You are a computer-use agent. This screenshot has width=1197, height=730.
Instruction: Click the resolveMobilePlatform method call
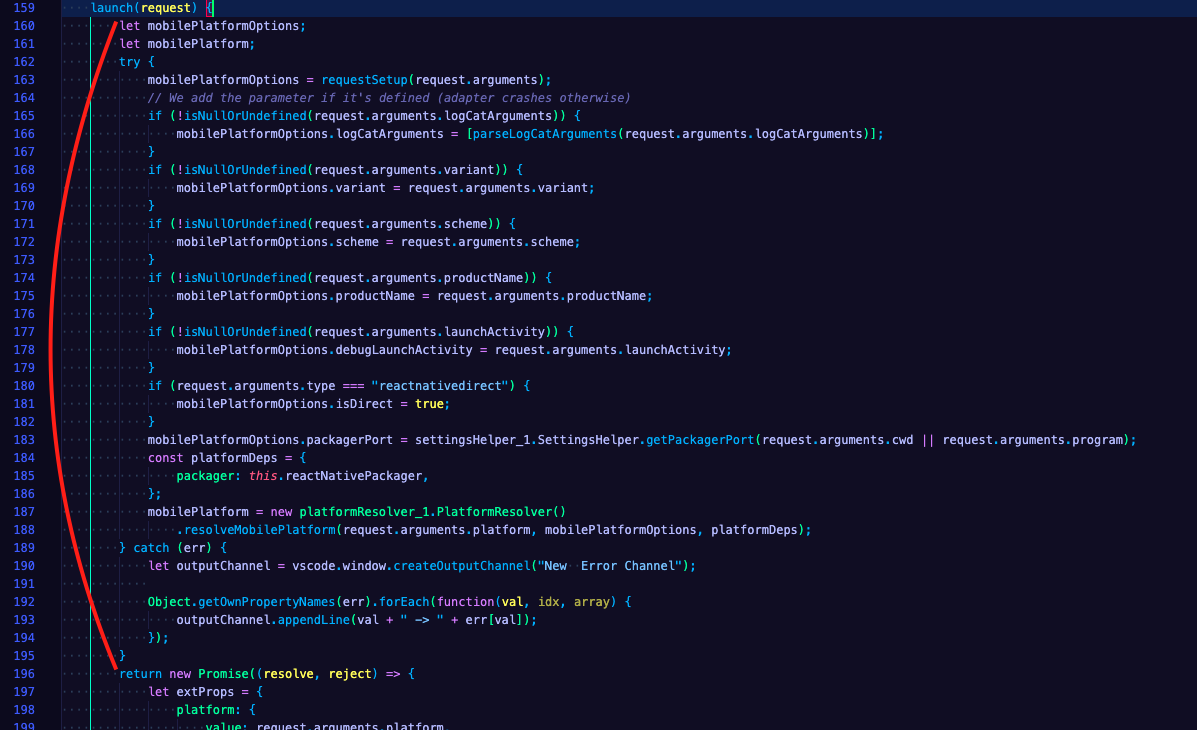tap(260, 530)
